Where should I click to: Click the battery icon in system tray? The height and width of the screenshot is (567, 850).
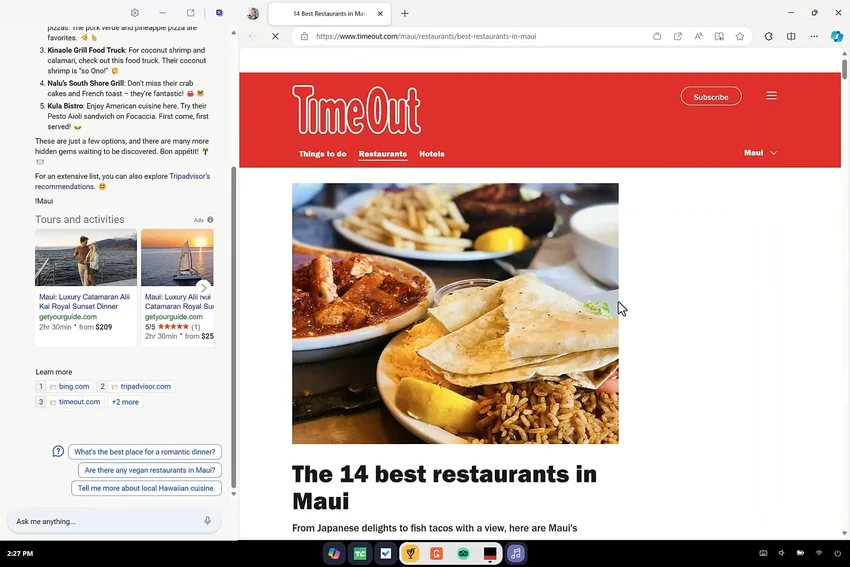800,553
